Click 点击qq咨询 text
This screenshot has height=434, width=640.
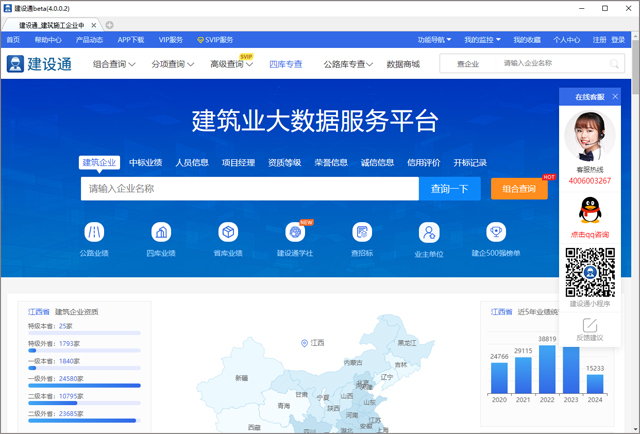590,234
